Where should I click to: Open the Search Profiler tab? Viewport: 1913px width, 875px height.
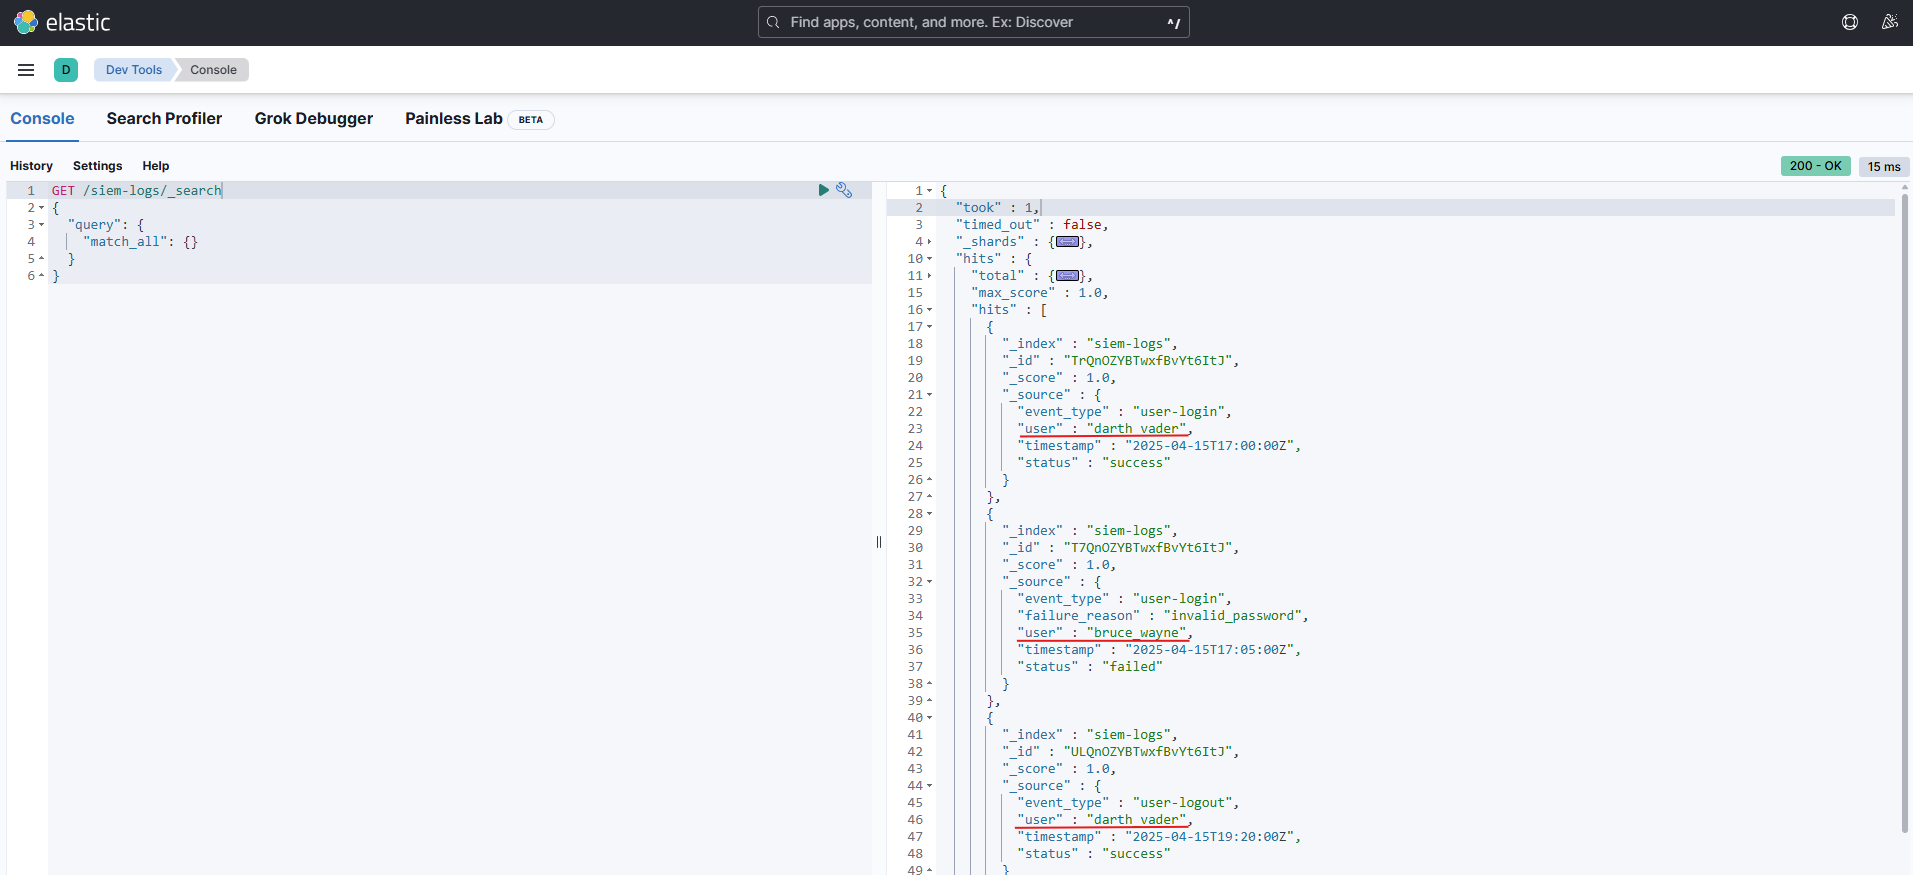click(164, 119)
